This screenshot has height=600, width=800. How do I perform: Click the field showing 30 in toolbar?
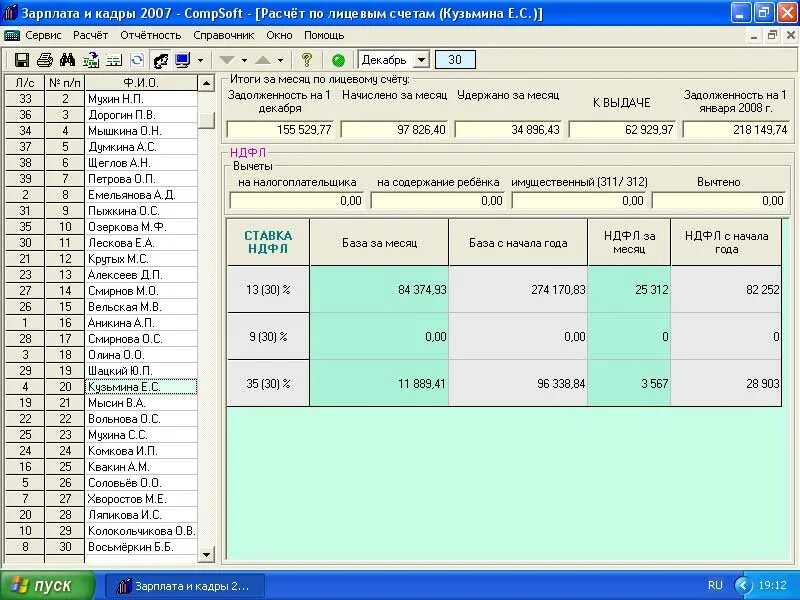pyautogui.click(x=455, y=60)
